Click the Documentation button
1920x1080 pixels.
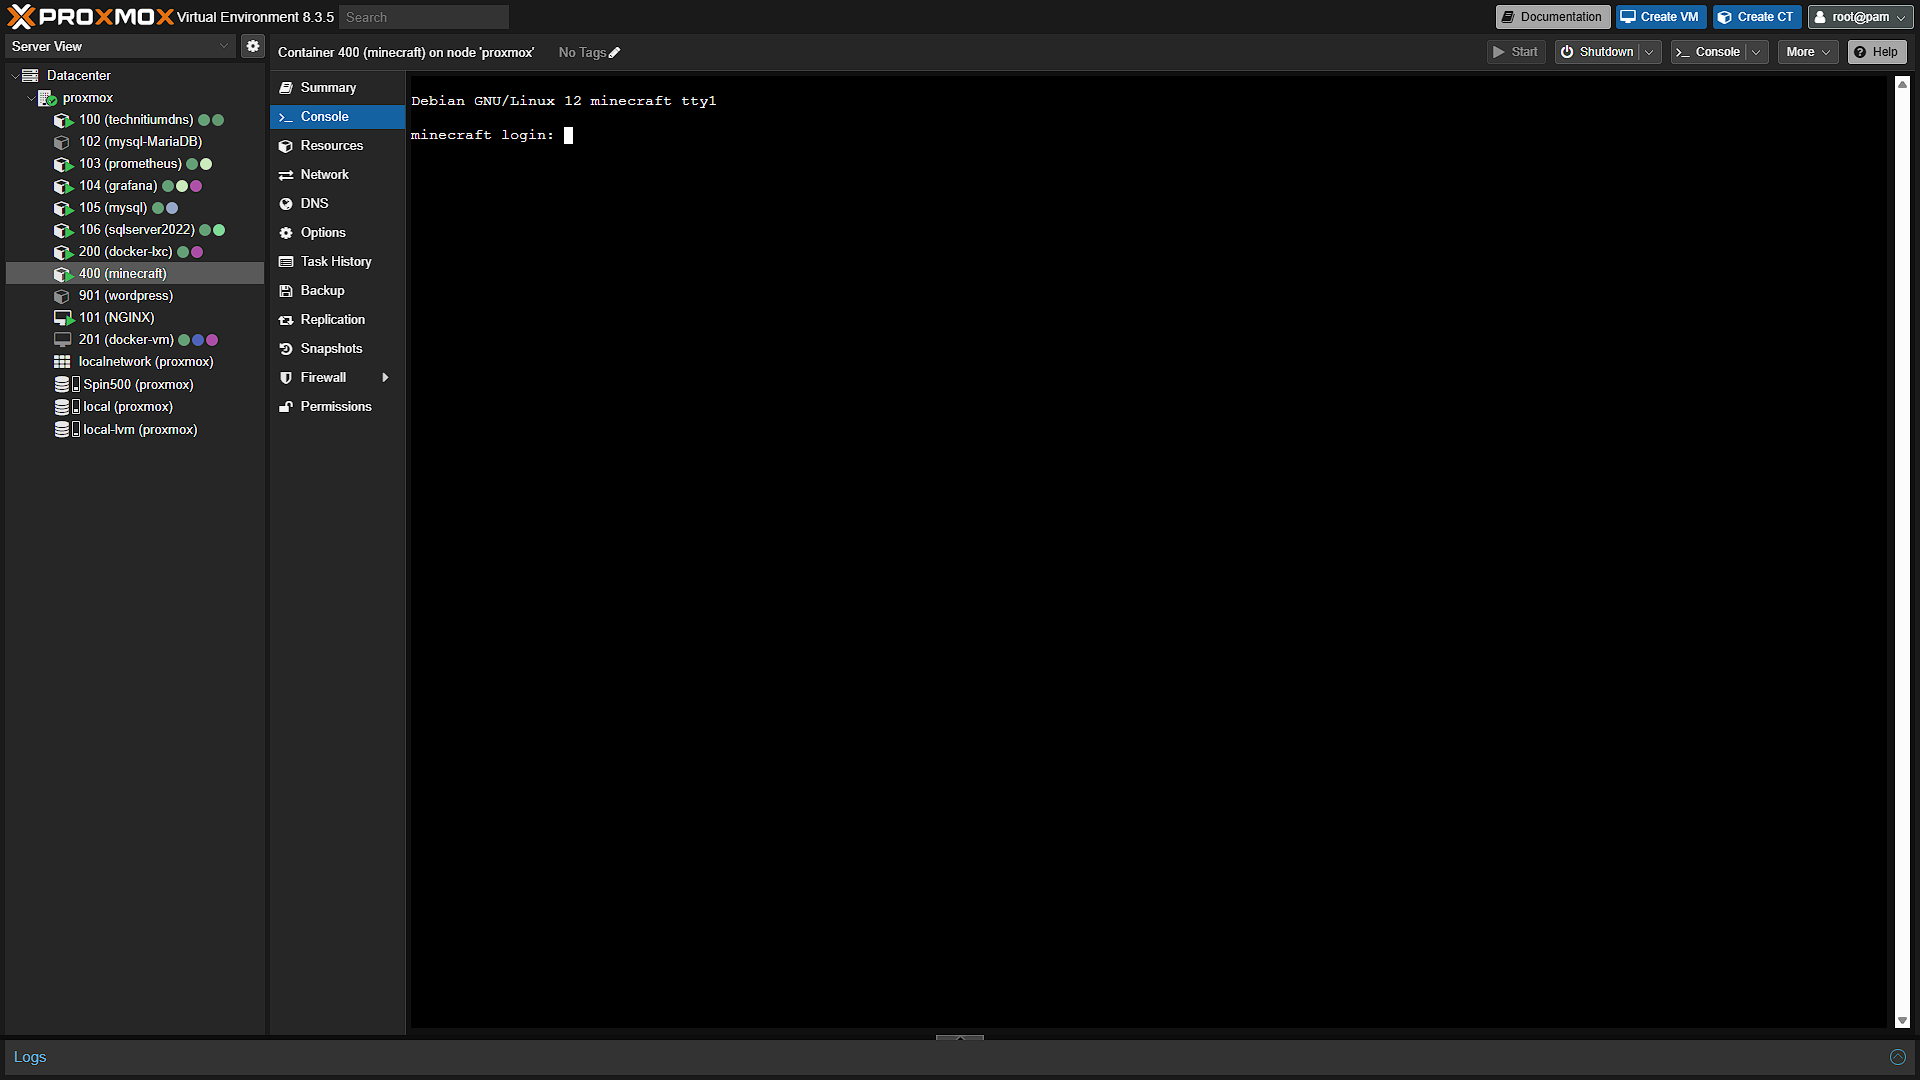pyautogui.click(x=1552, y=17)
